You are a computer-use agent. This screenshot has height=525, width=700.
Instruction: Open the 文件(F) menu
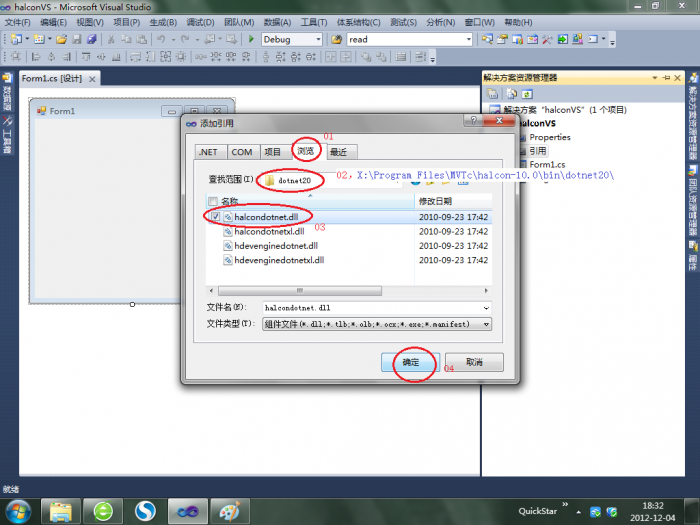(x=17, y=22)
